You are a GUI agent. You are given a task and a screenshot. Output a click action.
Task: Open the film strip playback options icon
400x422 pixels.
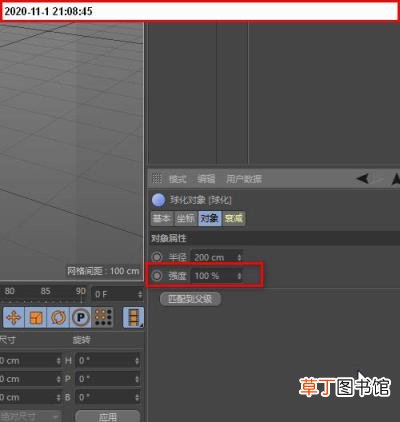(133, 317)
